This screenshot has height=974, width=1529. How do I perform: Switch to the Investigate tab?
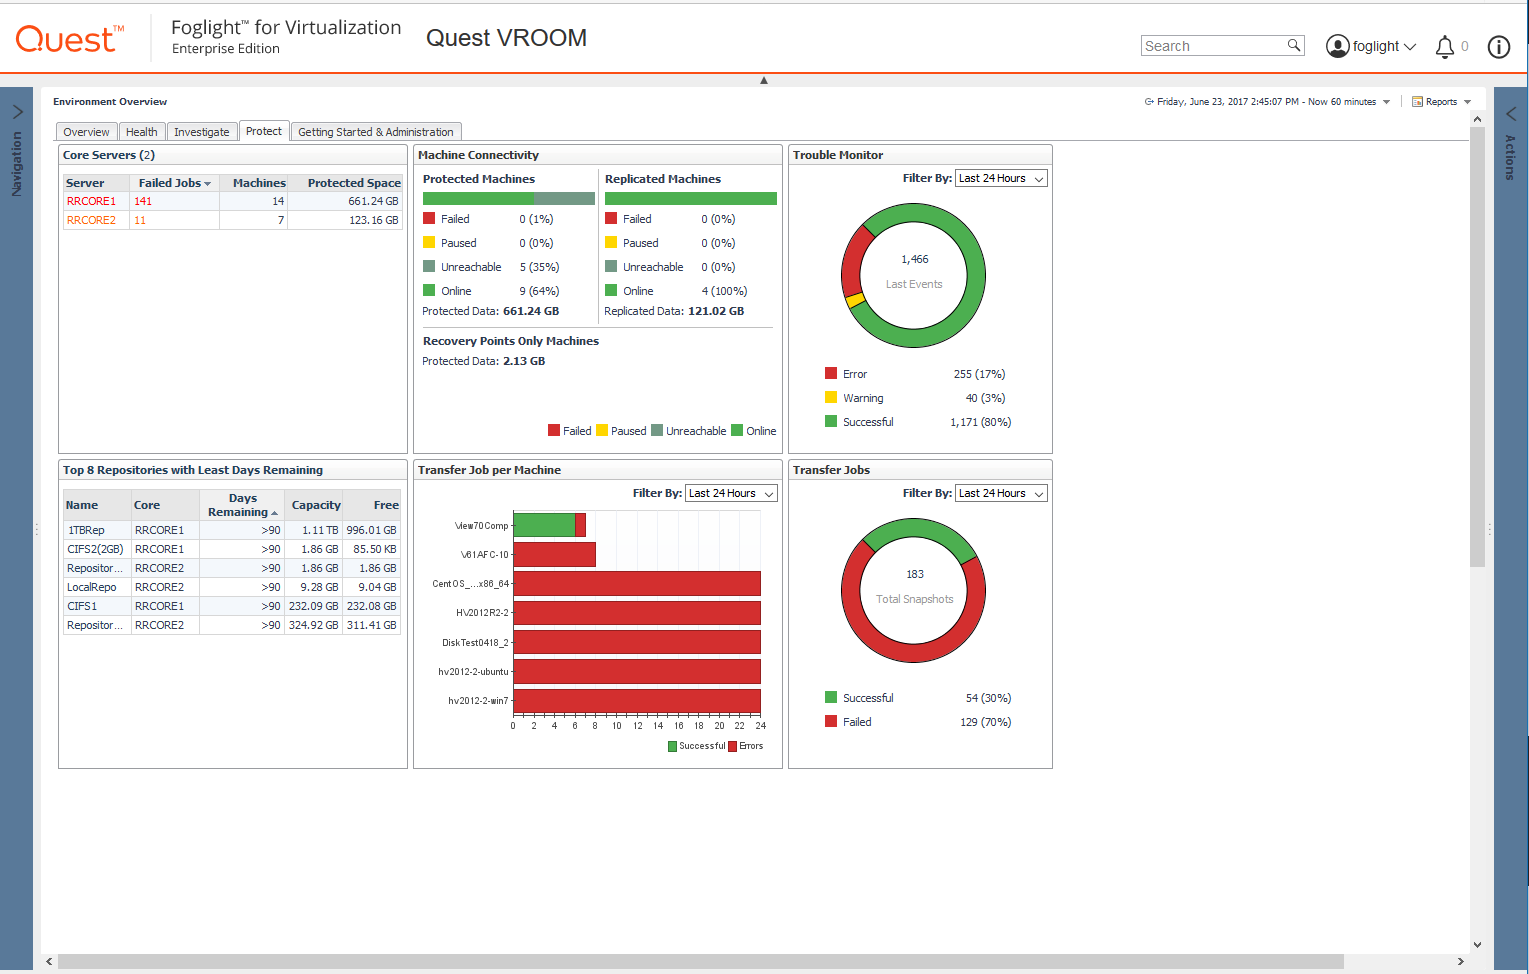coord(201,132)
